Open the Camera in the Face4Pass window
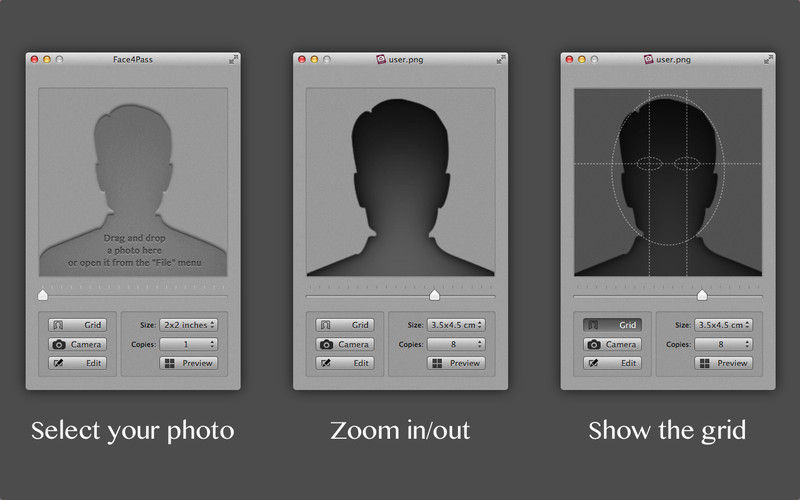 click(78, 344)
